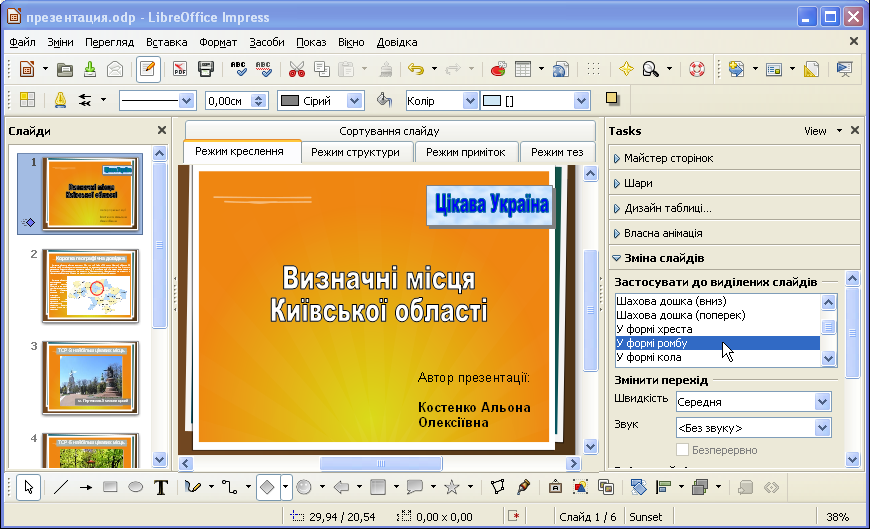
Task: Select the Rectangle drawing tool
Action: [110, 487]
